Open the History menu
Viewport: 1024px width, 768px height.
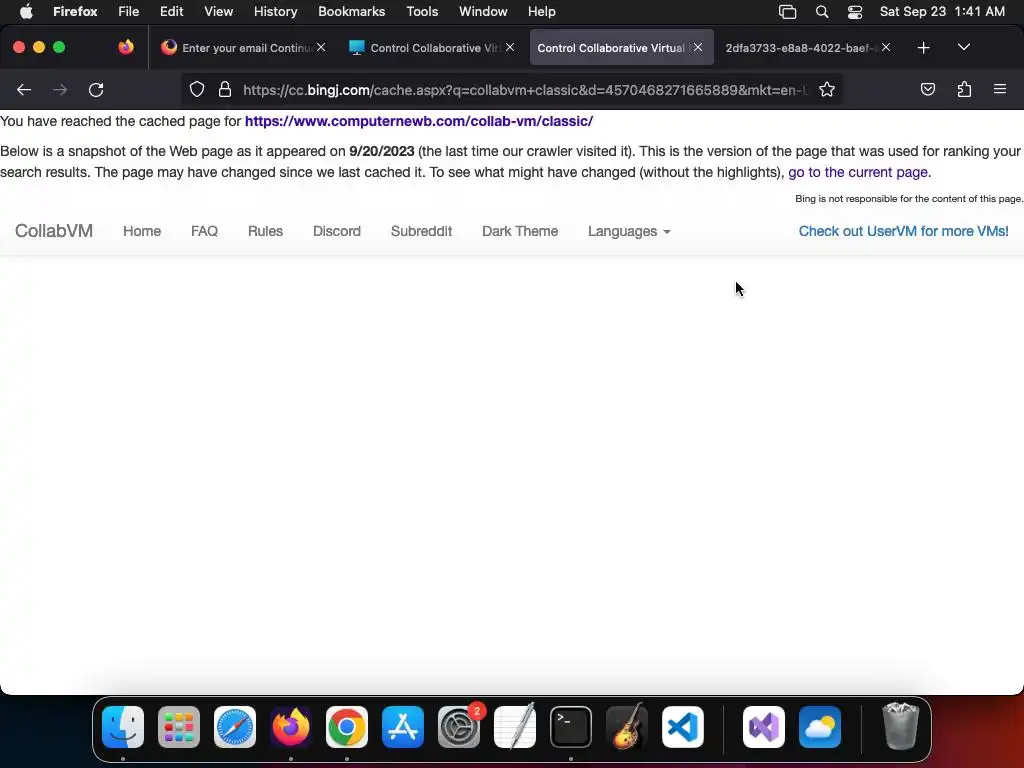pos(276,12)
